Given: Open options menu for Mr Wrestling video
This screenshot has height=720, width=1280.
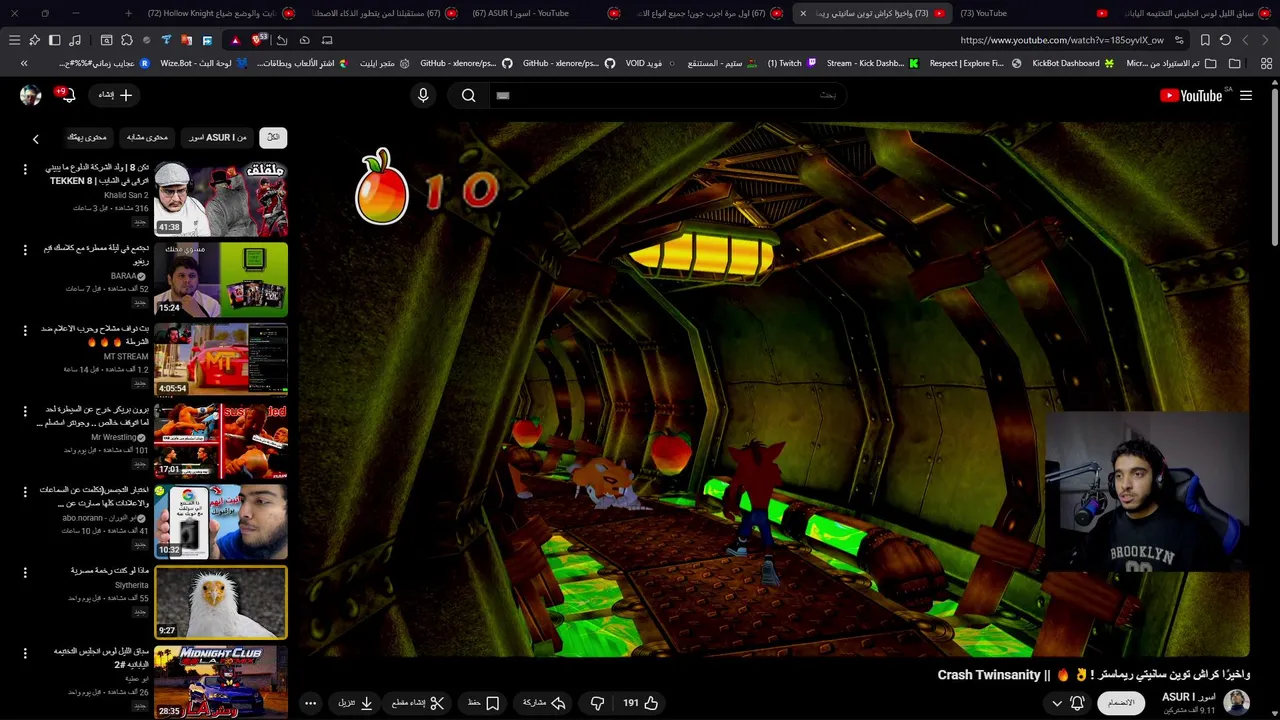Looking at the screenshot, I should (x=25, y=412).
